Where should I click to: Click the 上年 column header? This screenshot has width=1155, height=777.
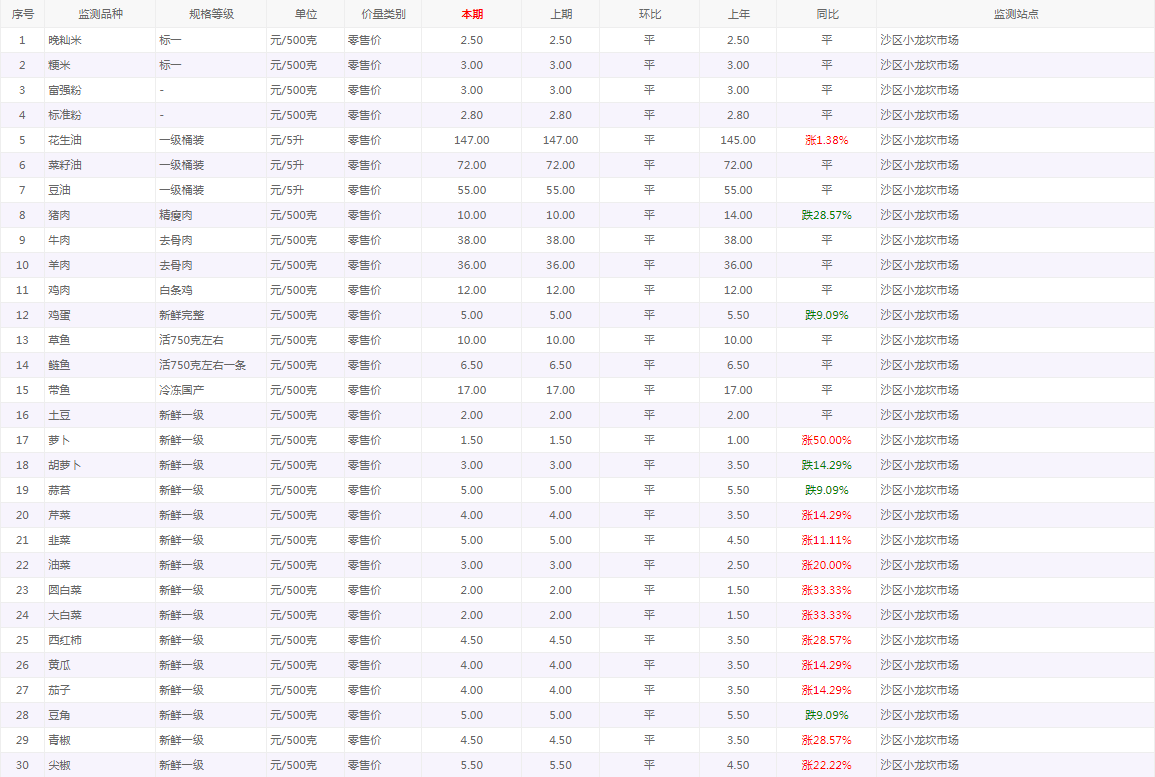coord(737,14)
